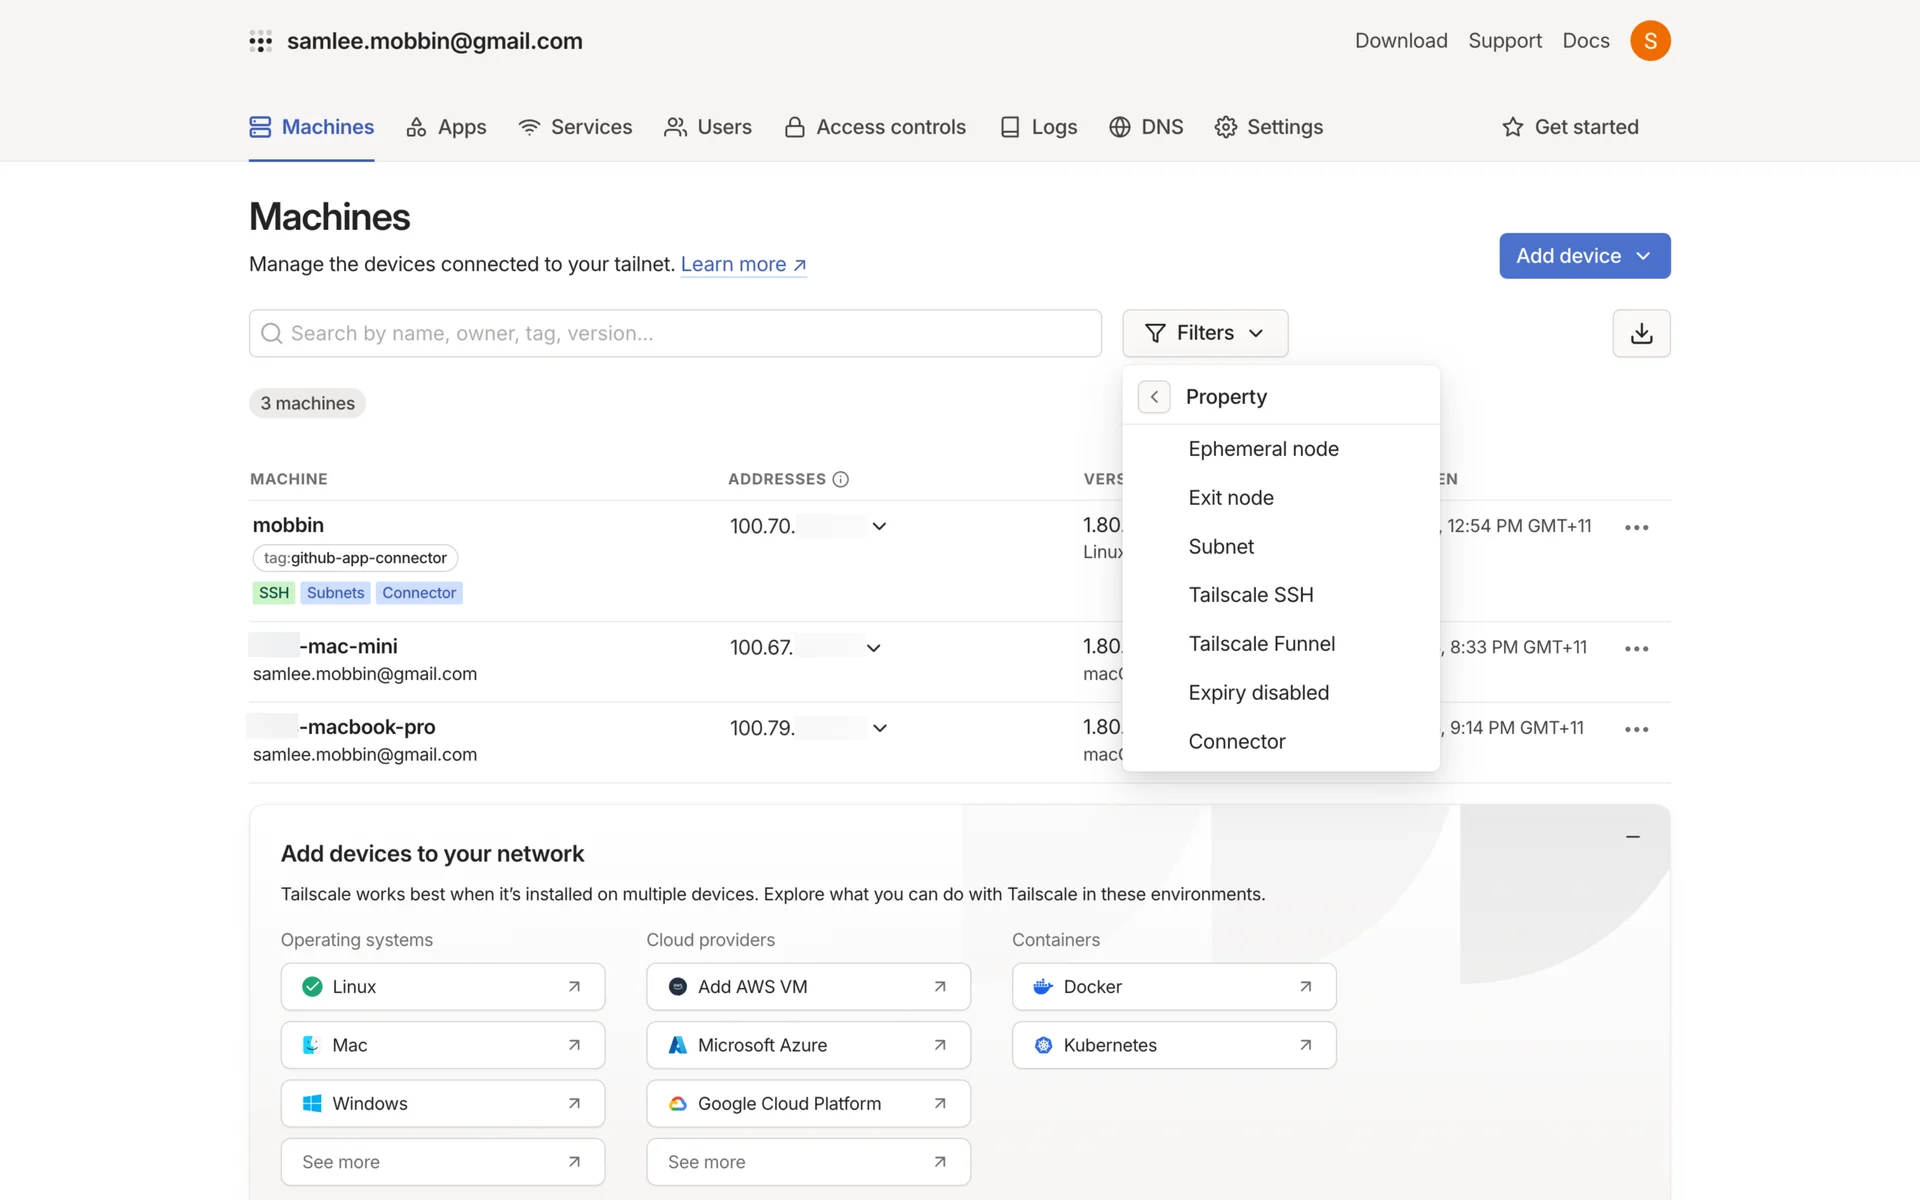Click the back arrow in Property menu

click(x=1154, y=397)
